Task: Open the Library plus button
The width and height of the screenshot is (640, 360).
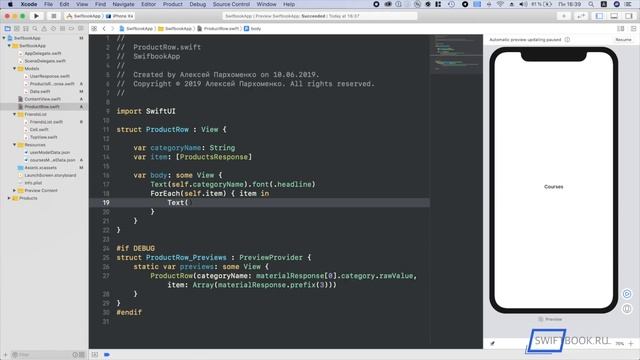Action: (564, 16)
